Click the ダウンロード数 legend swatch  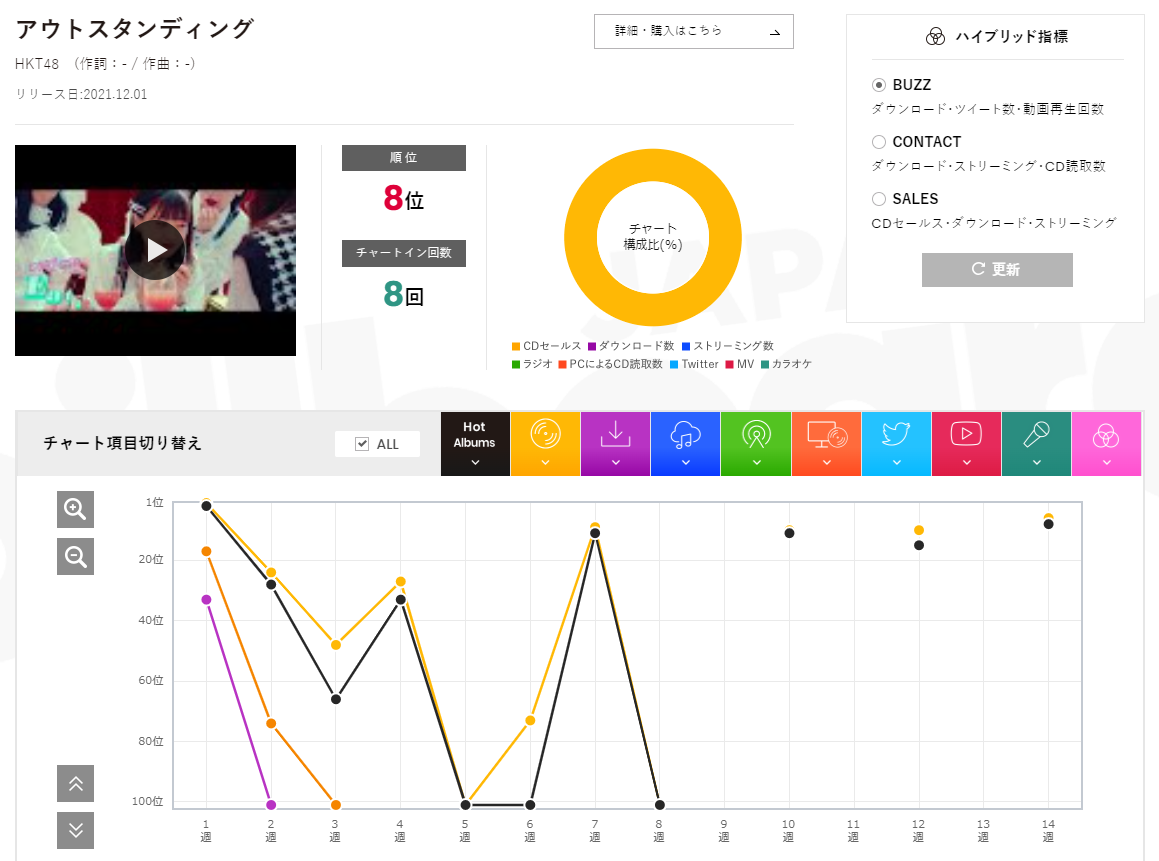tap(592, 347)
